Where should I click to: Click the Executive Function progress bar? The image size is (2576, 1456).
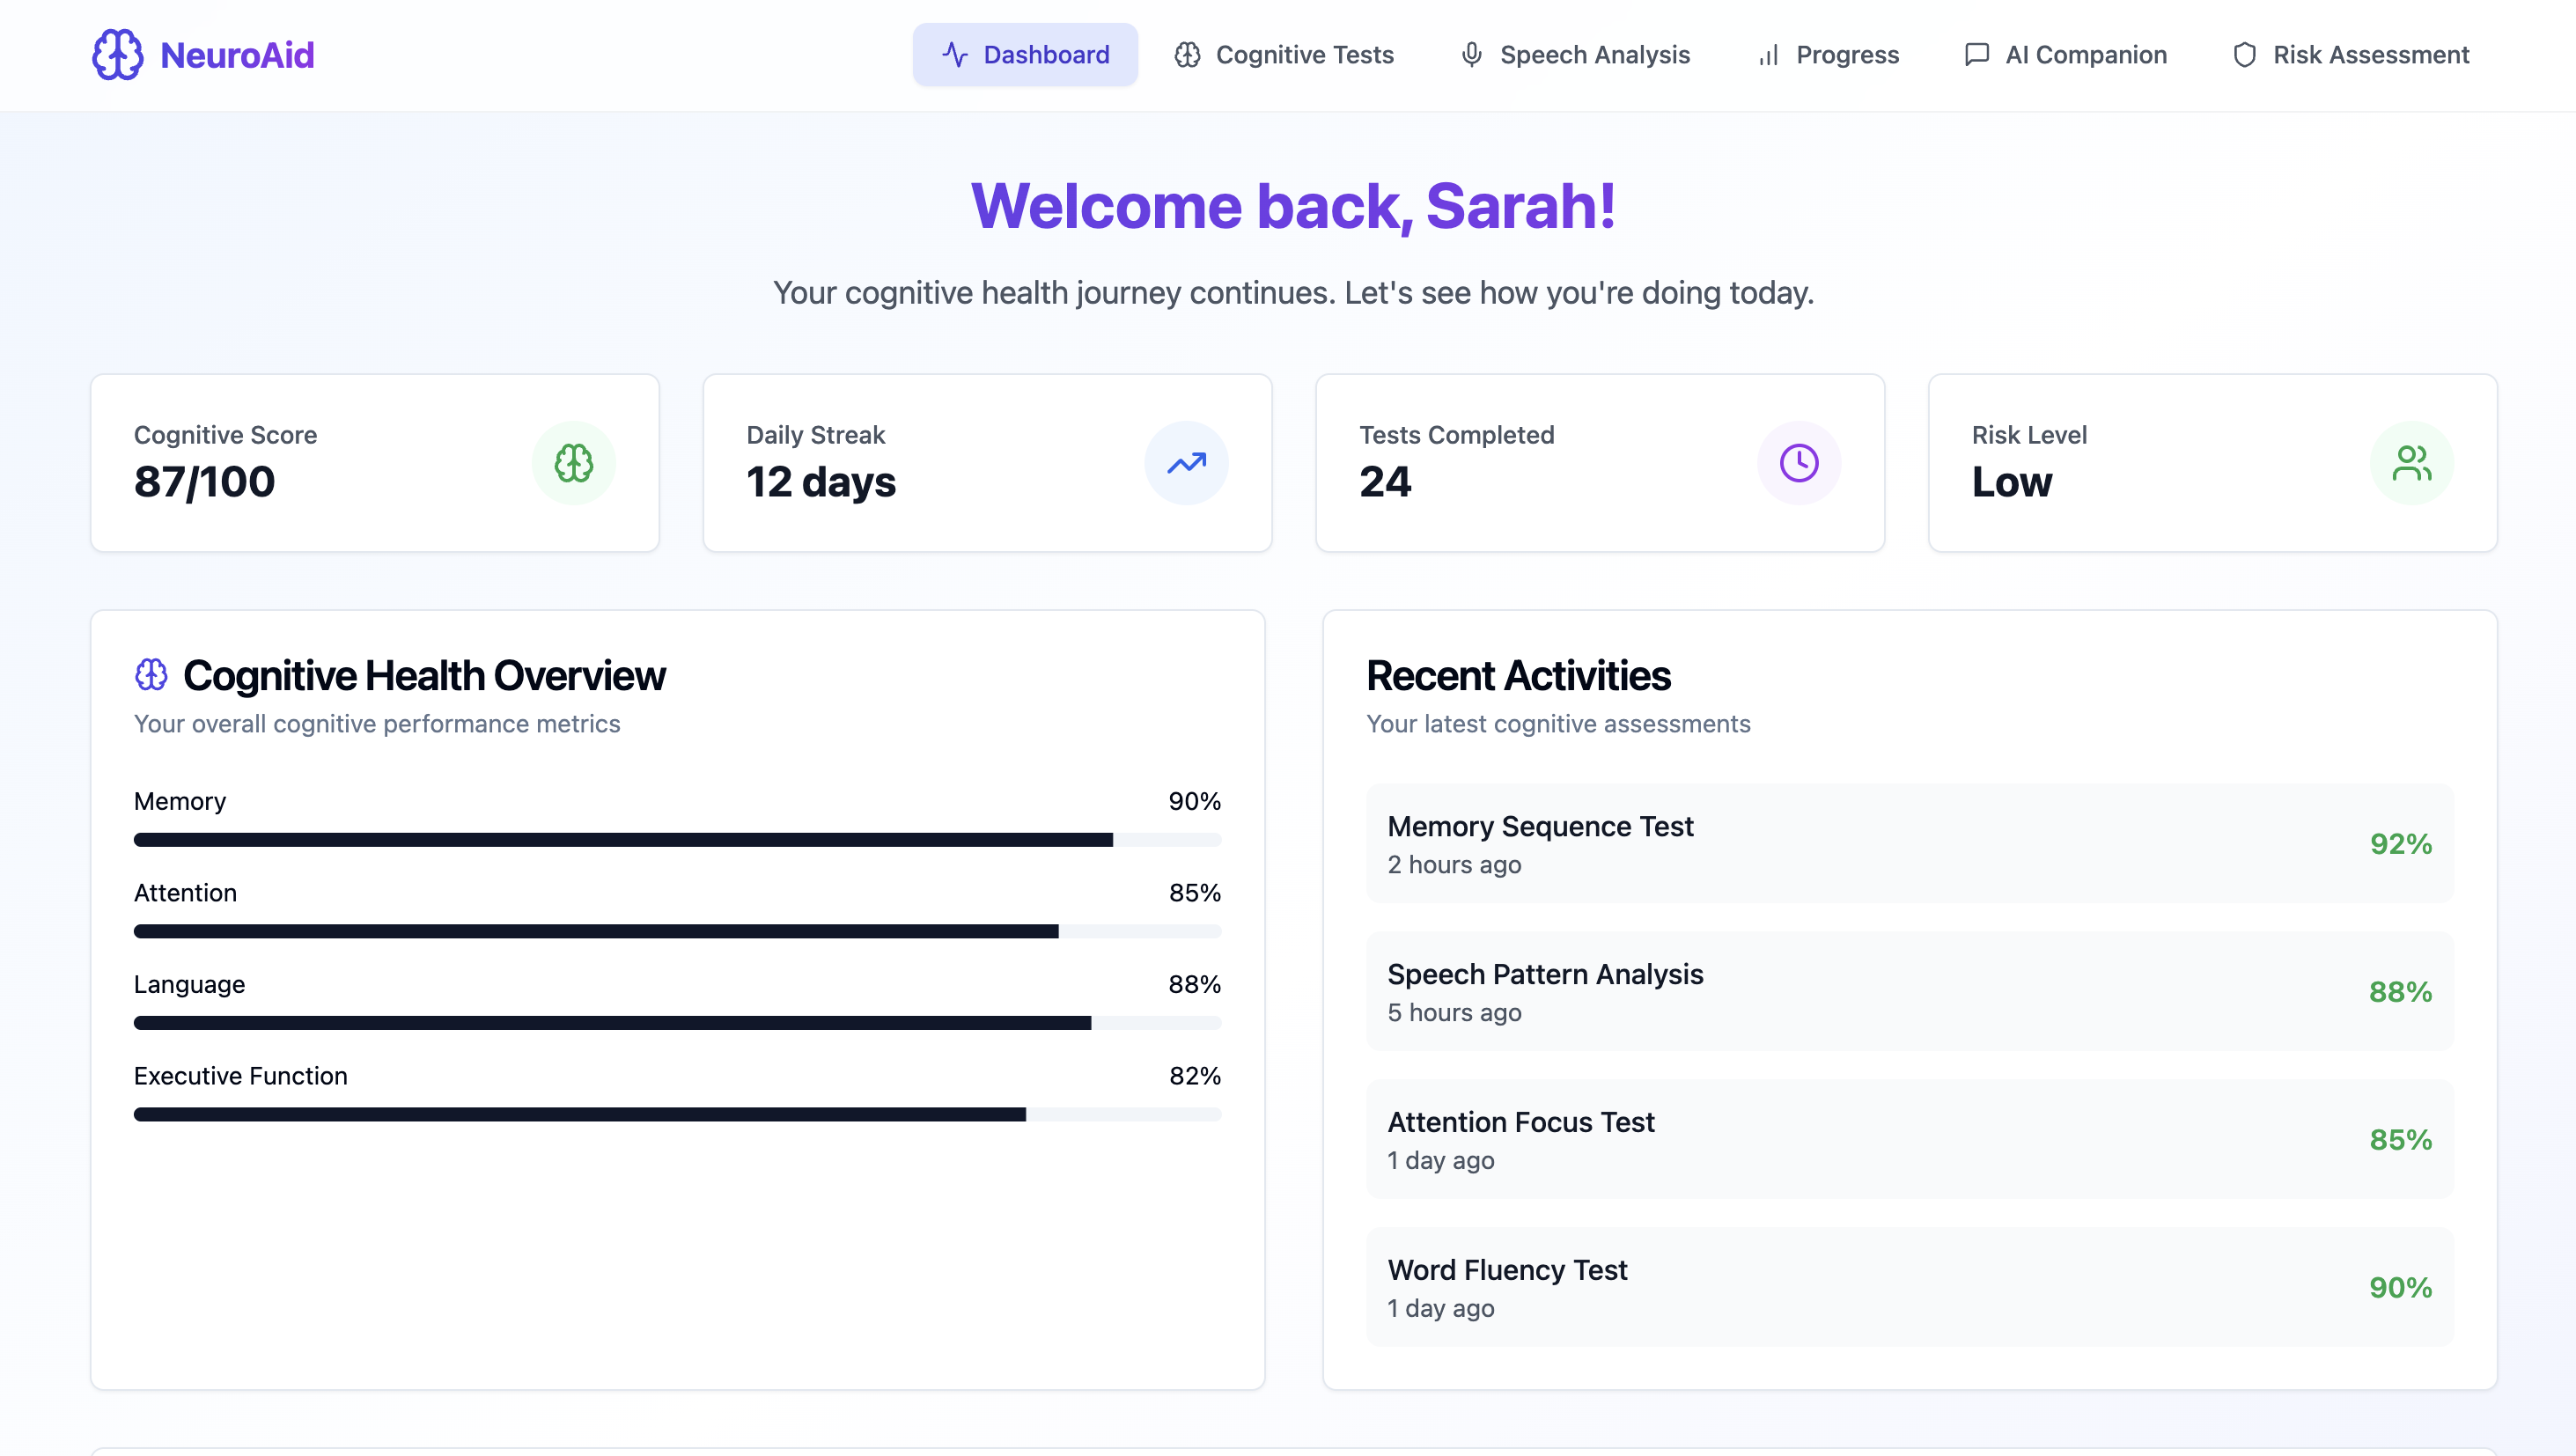tap(677, 1114)
